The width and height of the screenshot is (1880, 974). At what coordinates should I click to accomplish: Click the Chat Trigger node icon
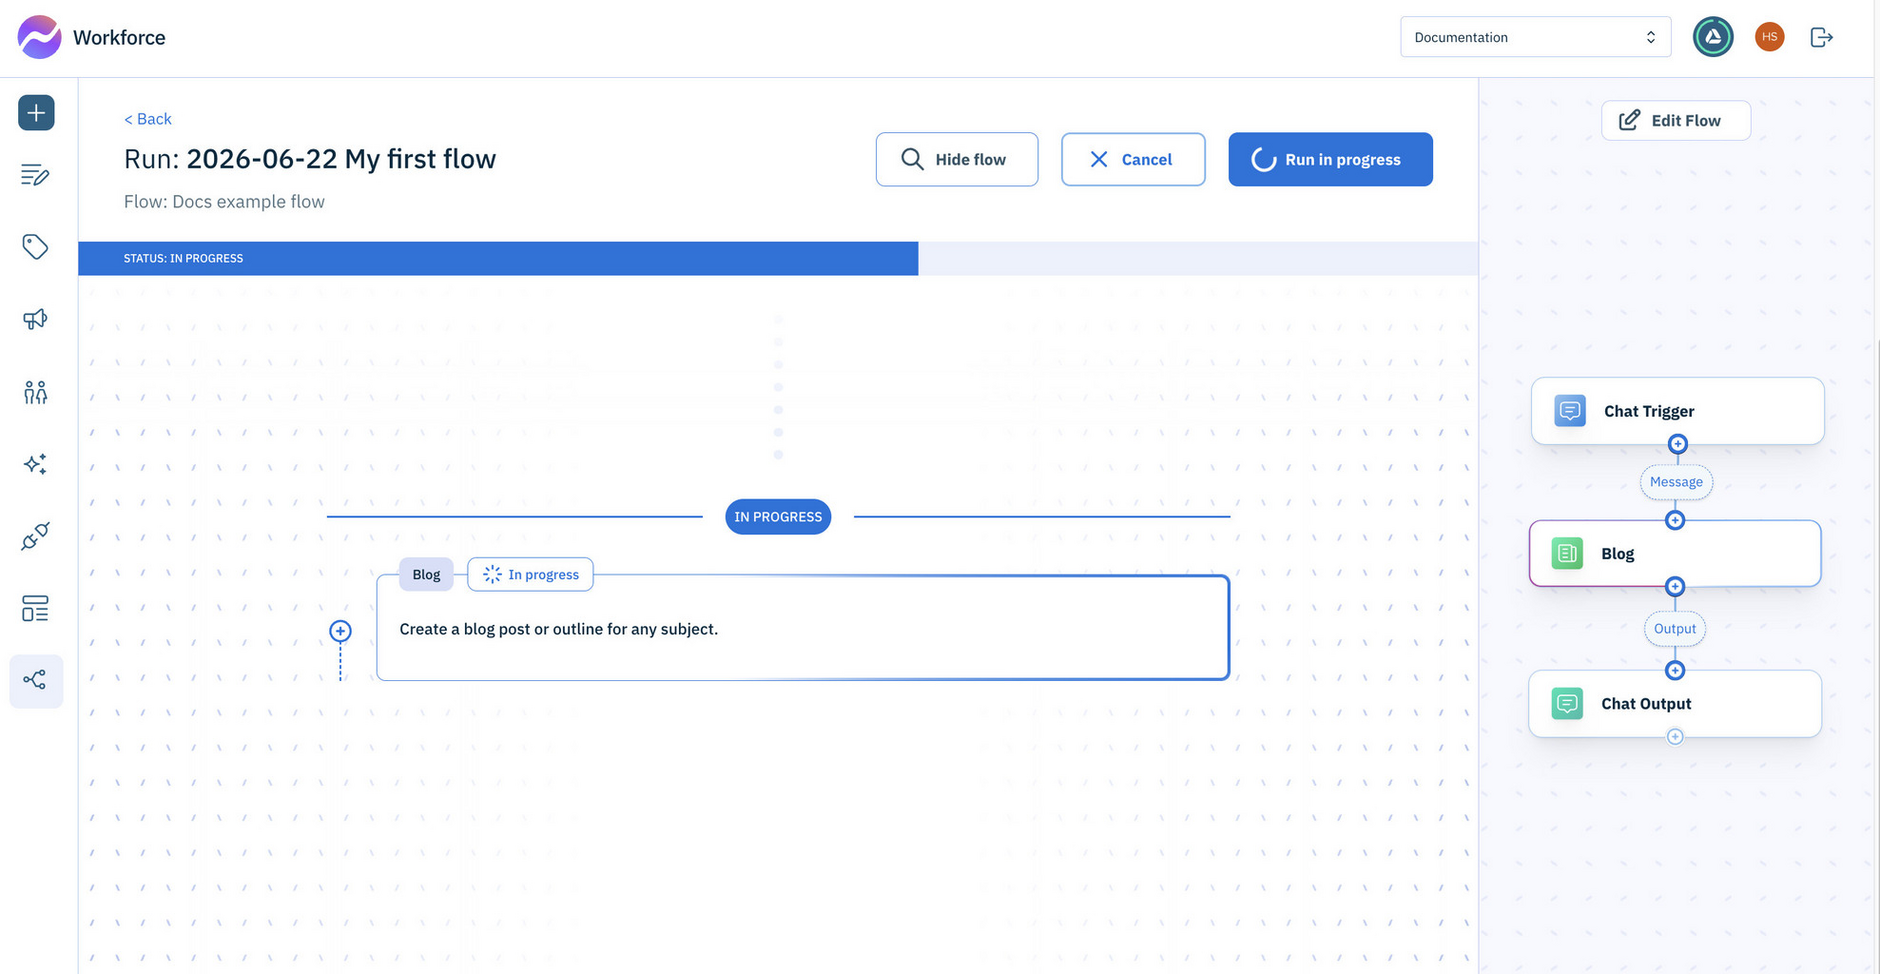1570,411
